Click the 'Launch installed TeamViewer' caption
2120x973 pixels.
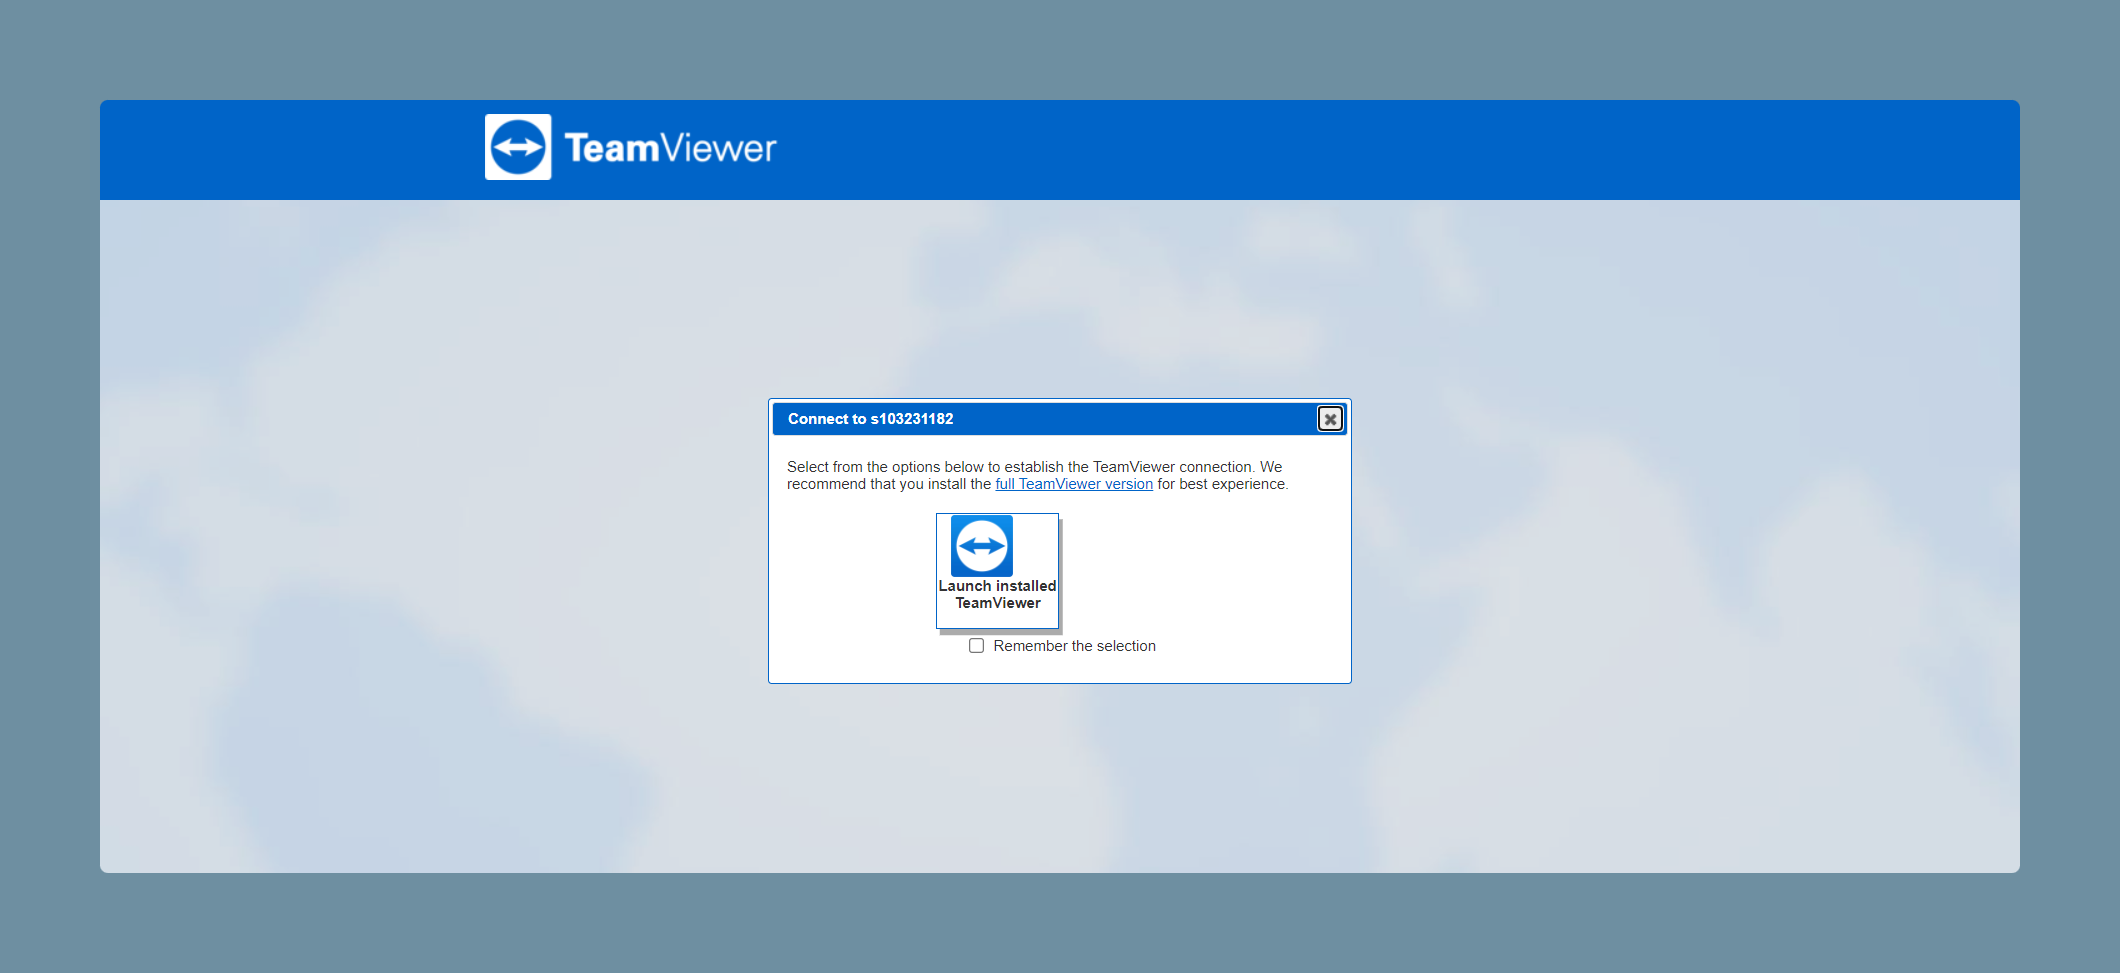click(997, 594)
